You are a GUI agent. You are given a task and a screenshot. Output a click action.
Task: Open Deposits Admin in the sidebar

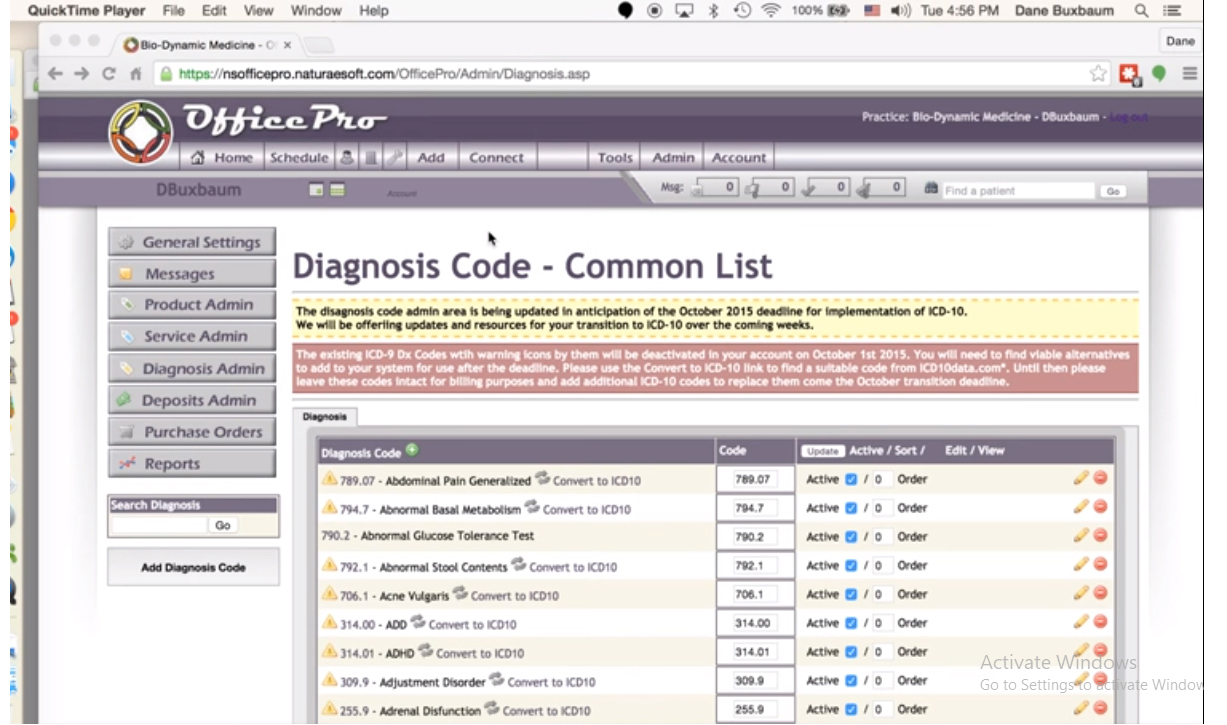click(x=192, y=400)
